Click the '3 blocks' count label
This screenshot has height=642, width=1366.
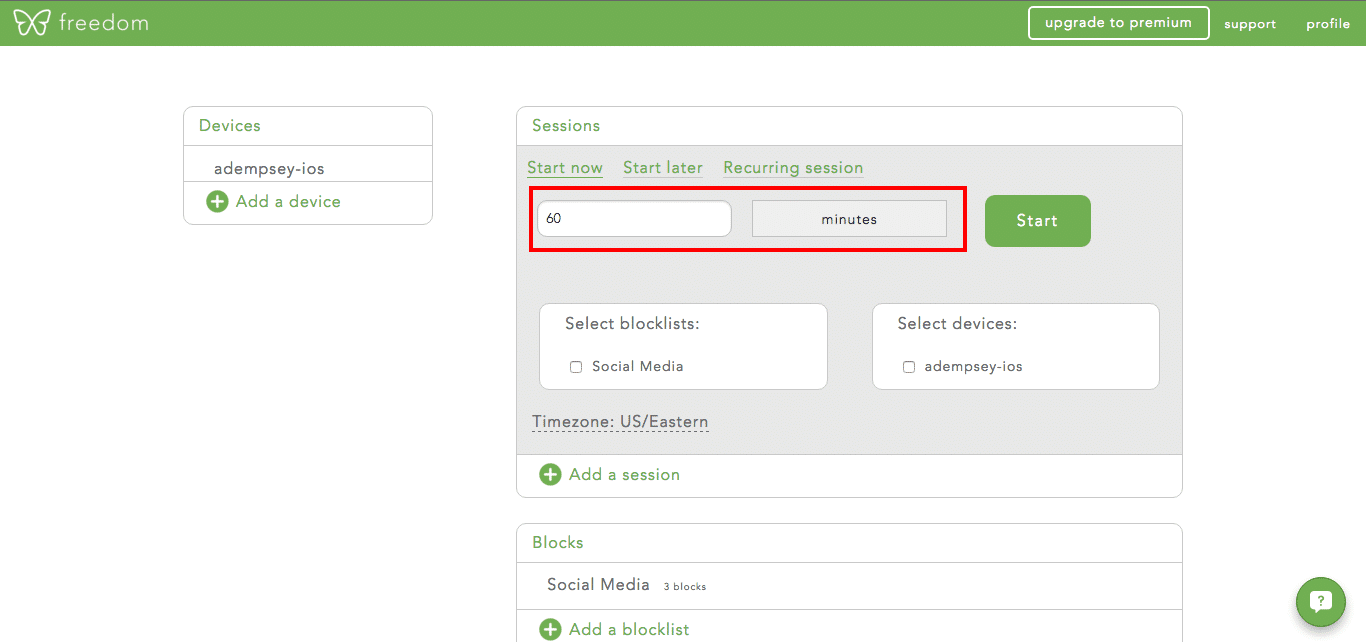pos(685,587)
